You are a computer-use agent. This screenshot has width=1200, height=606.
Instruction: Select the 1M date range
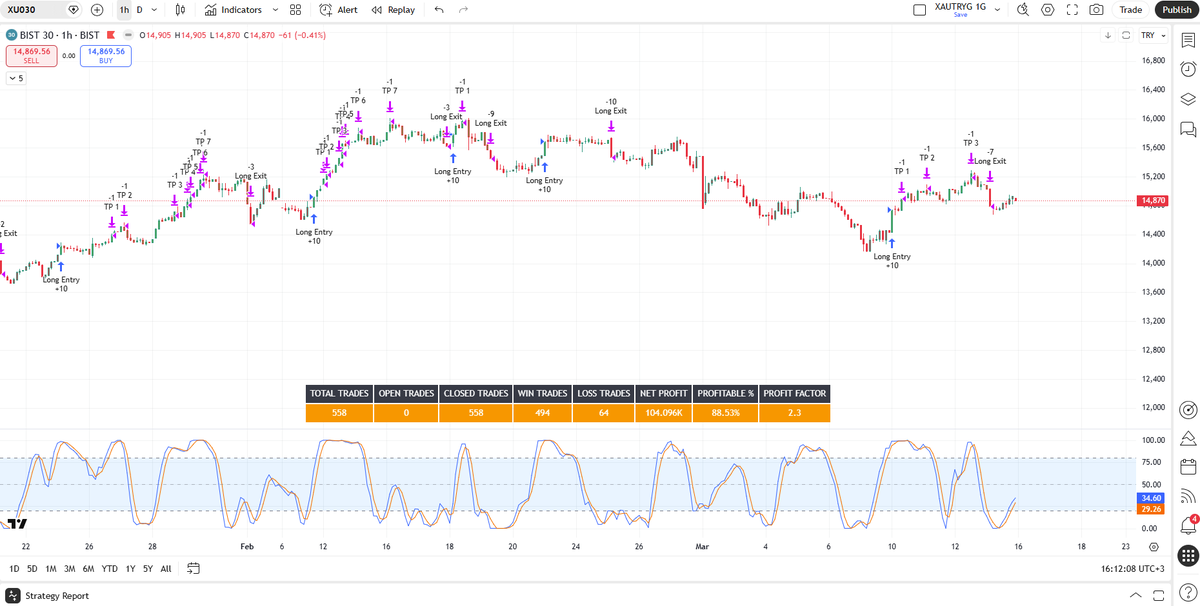tap(51, 568)
